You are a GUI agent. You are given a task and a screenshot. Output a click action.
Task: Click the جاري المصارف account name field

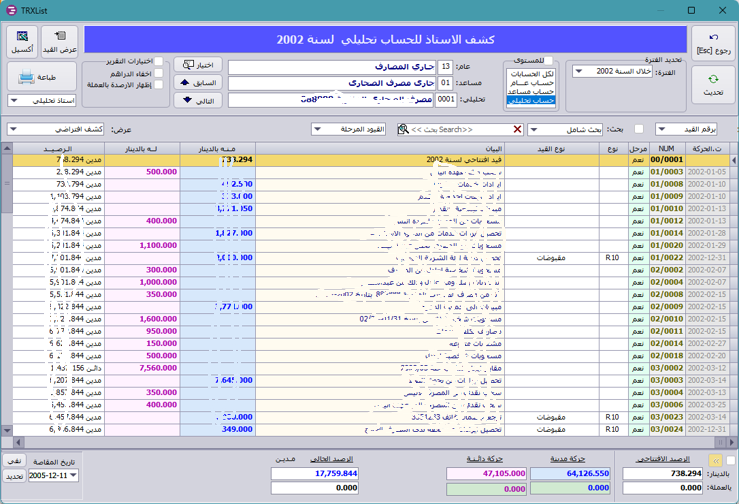click(332, 67)
